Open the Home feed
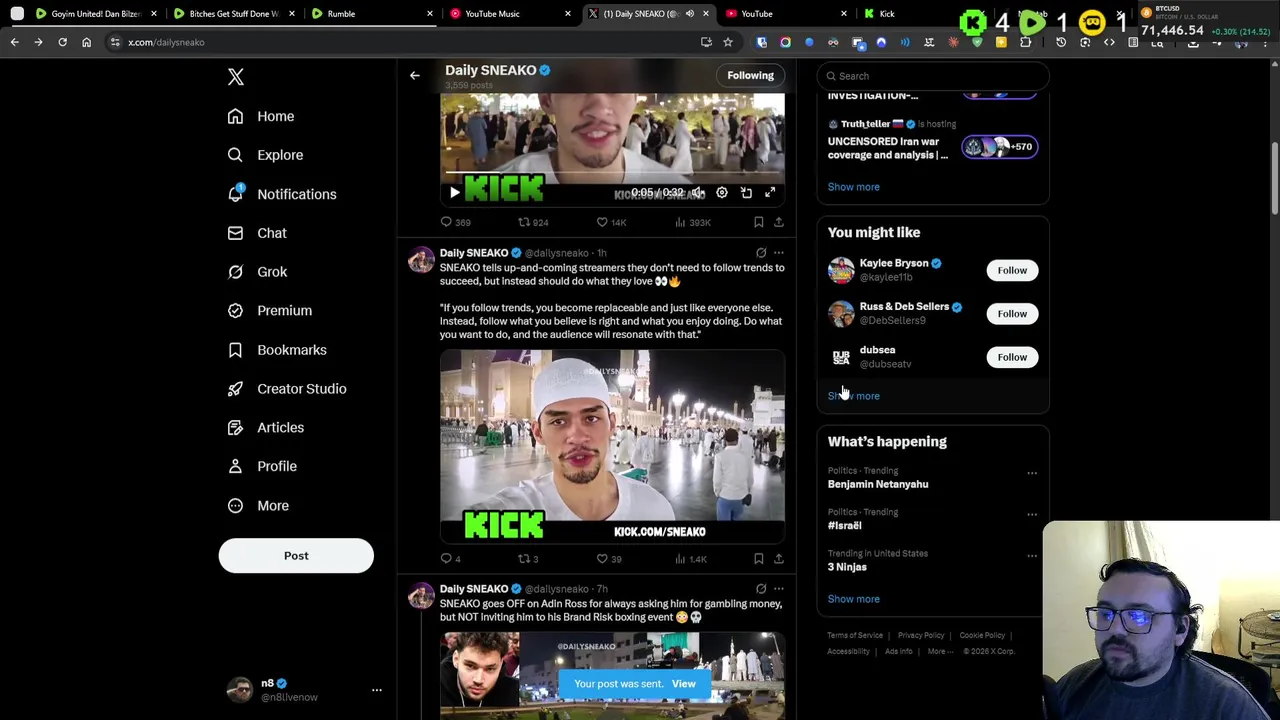This screenshot has height=720, width=1280. point(261,116)
